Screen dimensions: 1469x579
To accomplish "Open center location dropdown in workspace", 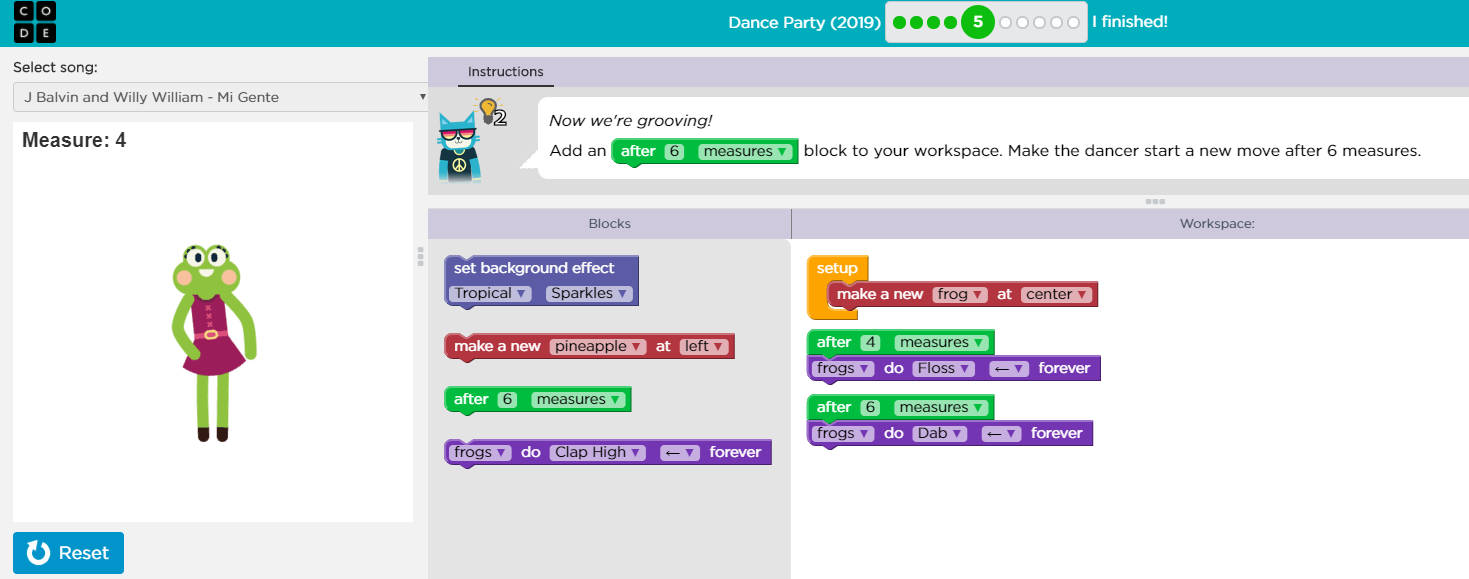I will point(1057,294).
